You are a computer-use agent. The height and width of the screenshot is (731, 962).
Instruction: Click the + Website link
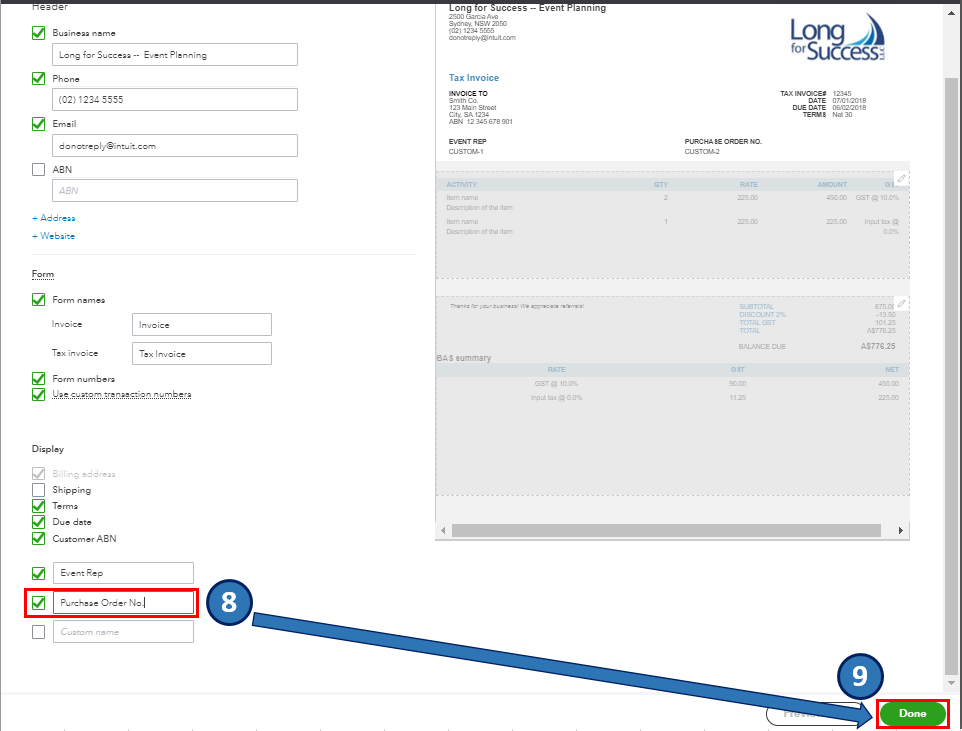(53, 236)
